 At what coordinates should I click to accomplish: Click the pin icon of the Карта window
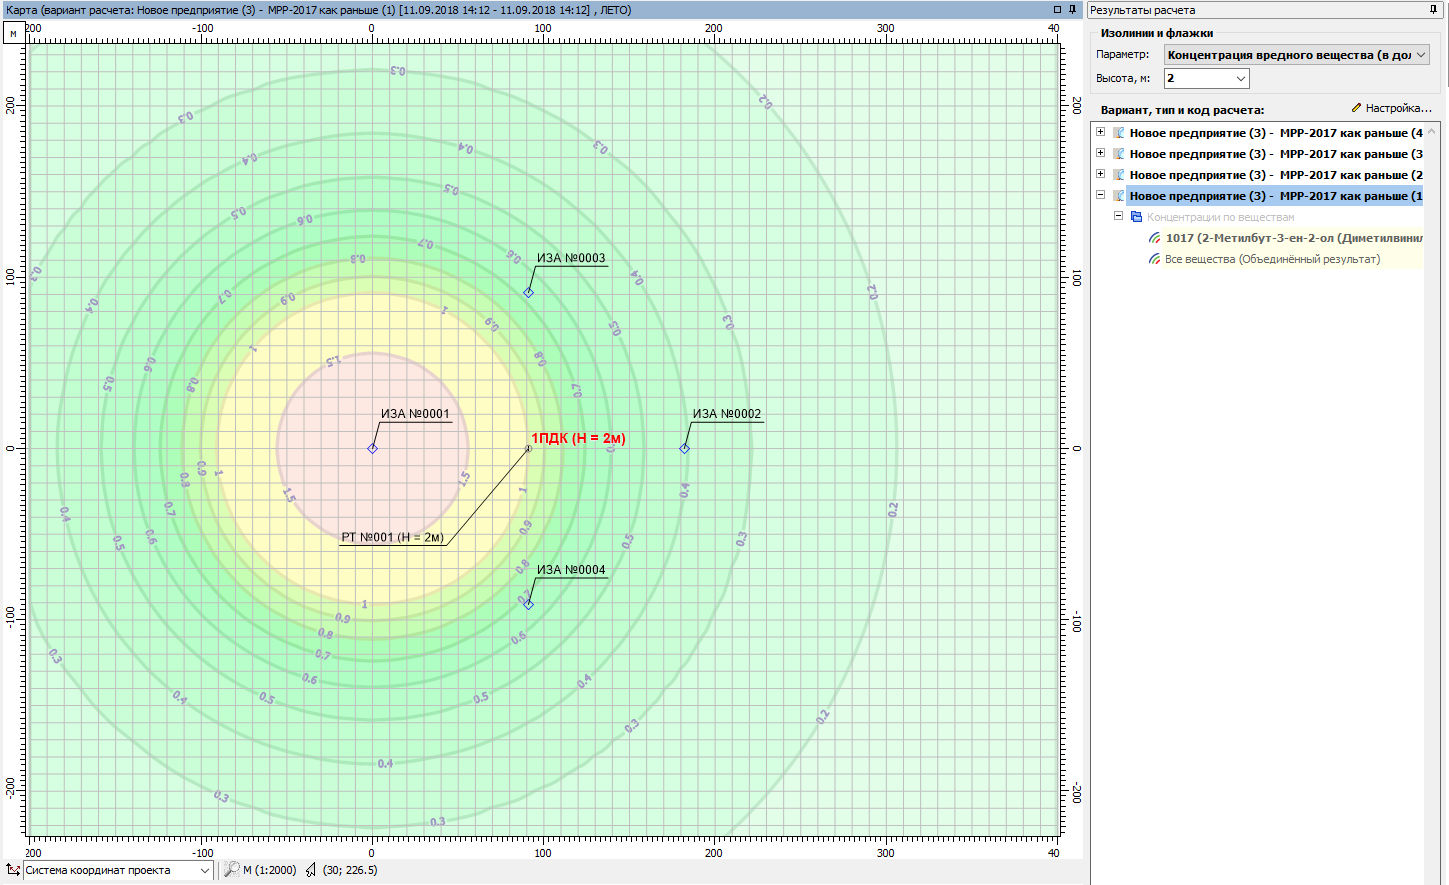tap(1073, 10)
